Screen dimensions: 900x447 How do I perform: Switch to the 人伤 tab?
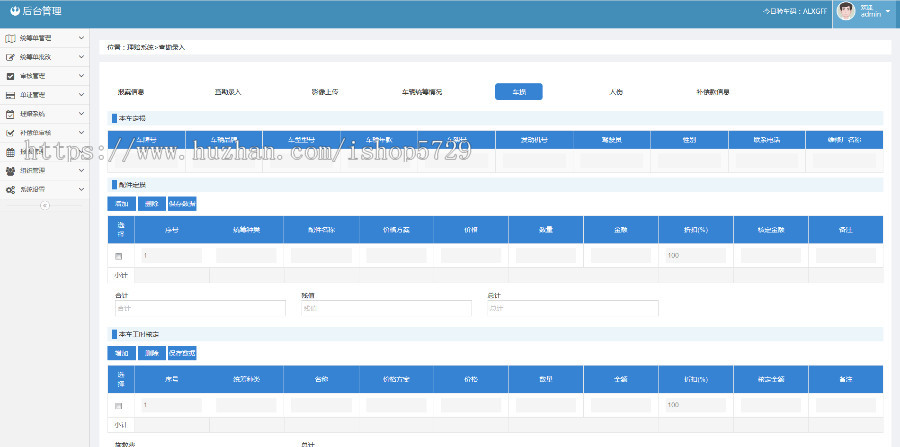[616, 92]
